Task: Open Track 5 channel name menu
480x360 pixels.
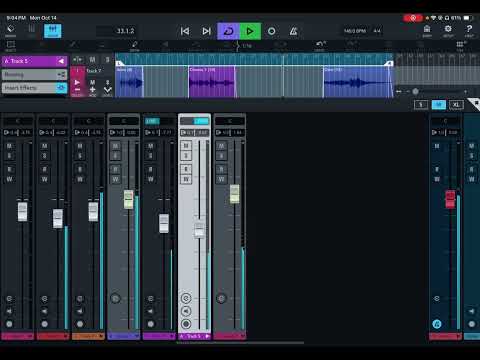Action: click(x=194, y=336)
